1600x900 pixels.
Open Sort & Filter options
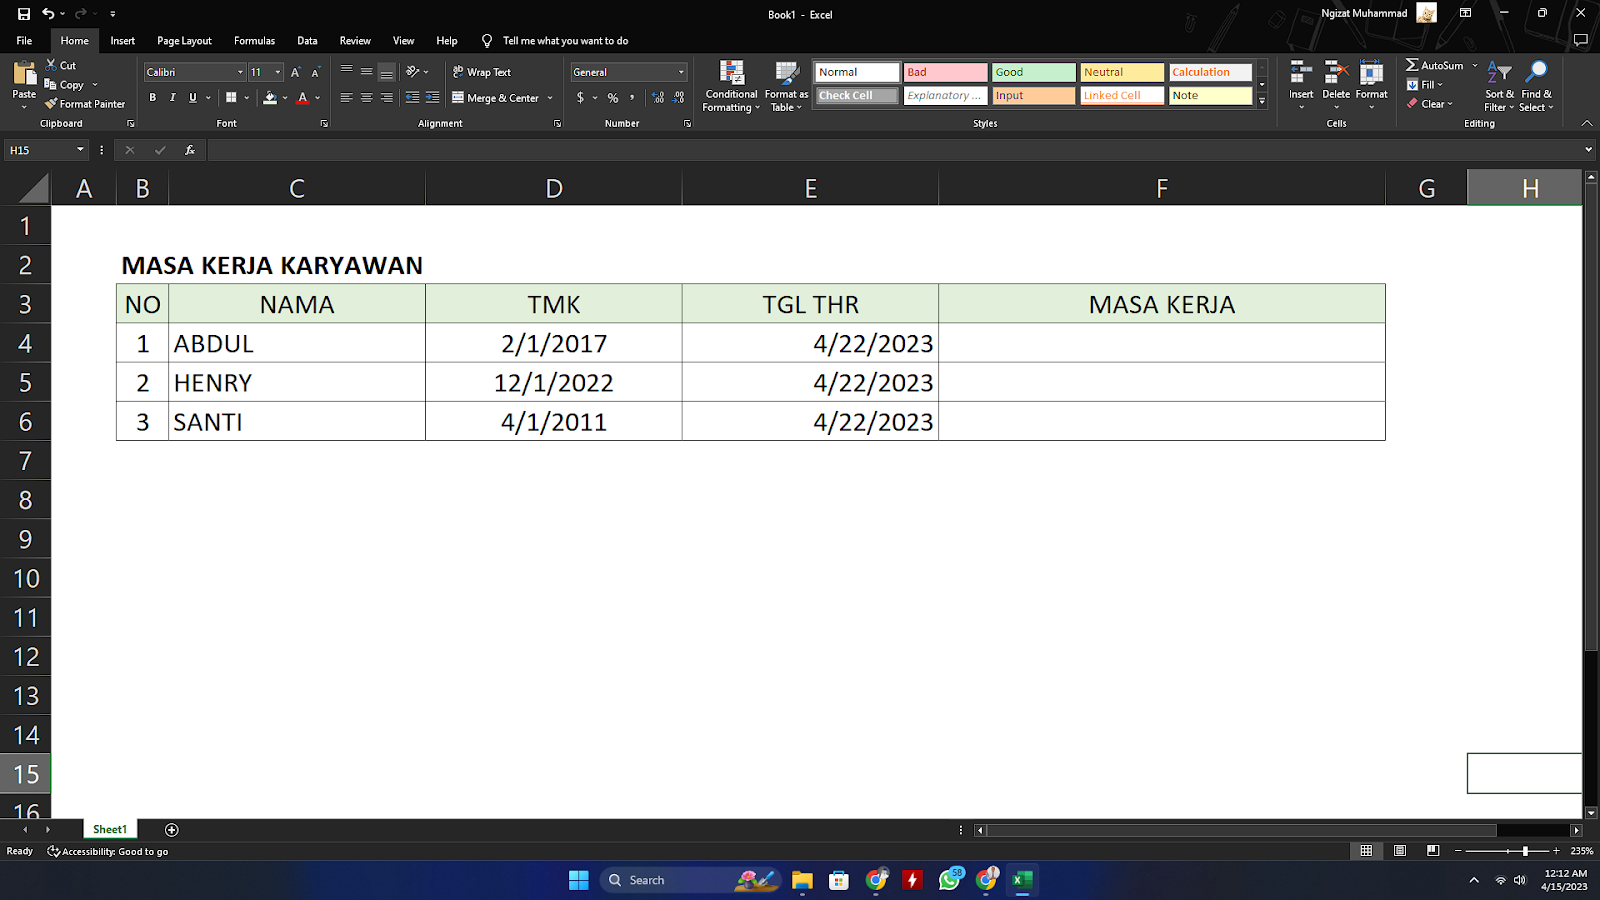(1499, 86)
